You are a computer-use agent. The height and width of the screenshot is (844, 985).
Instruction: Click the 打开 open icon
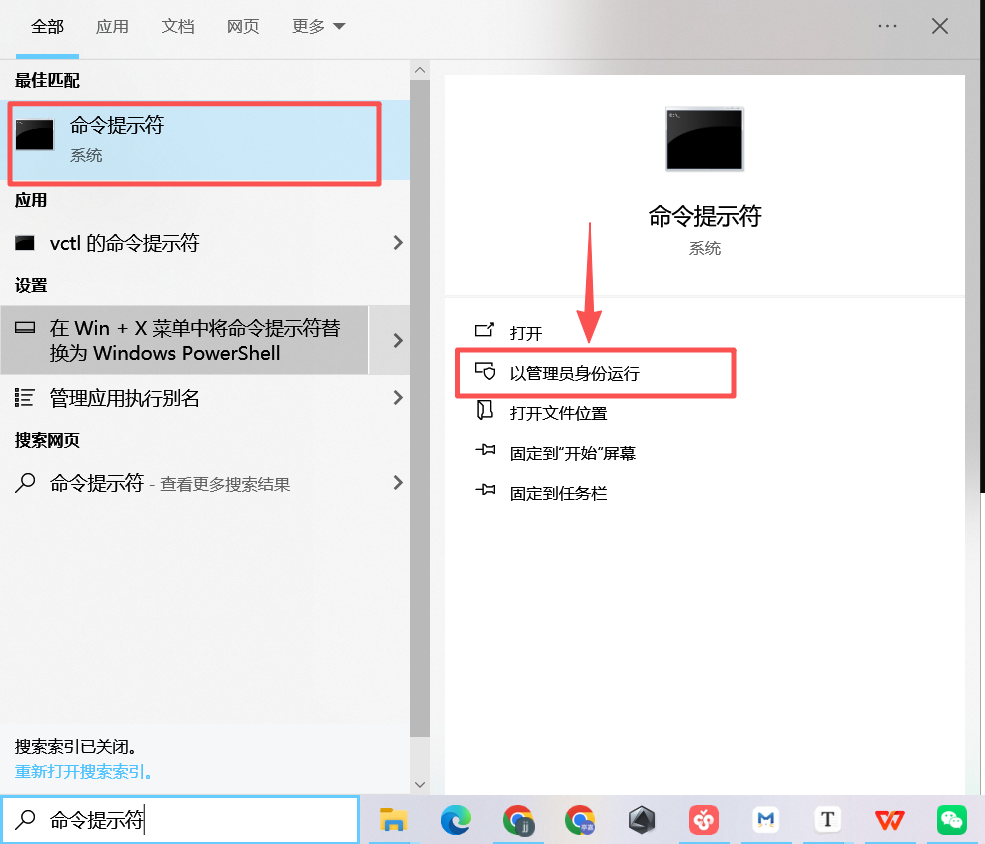[484, 330]
